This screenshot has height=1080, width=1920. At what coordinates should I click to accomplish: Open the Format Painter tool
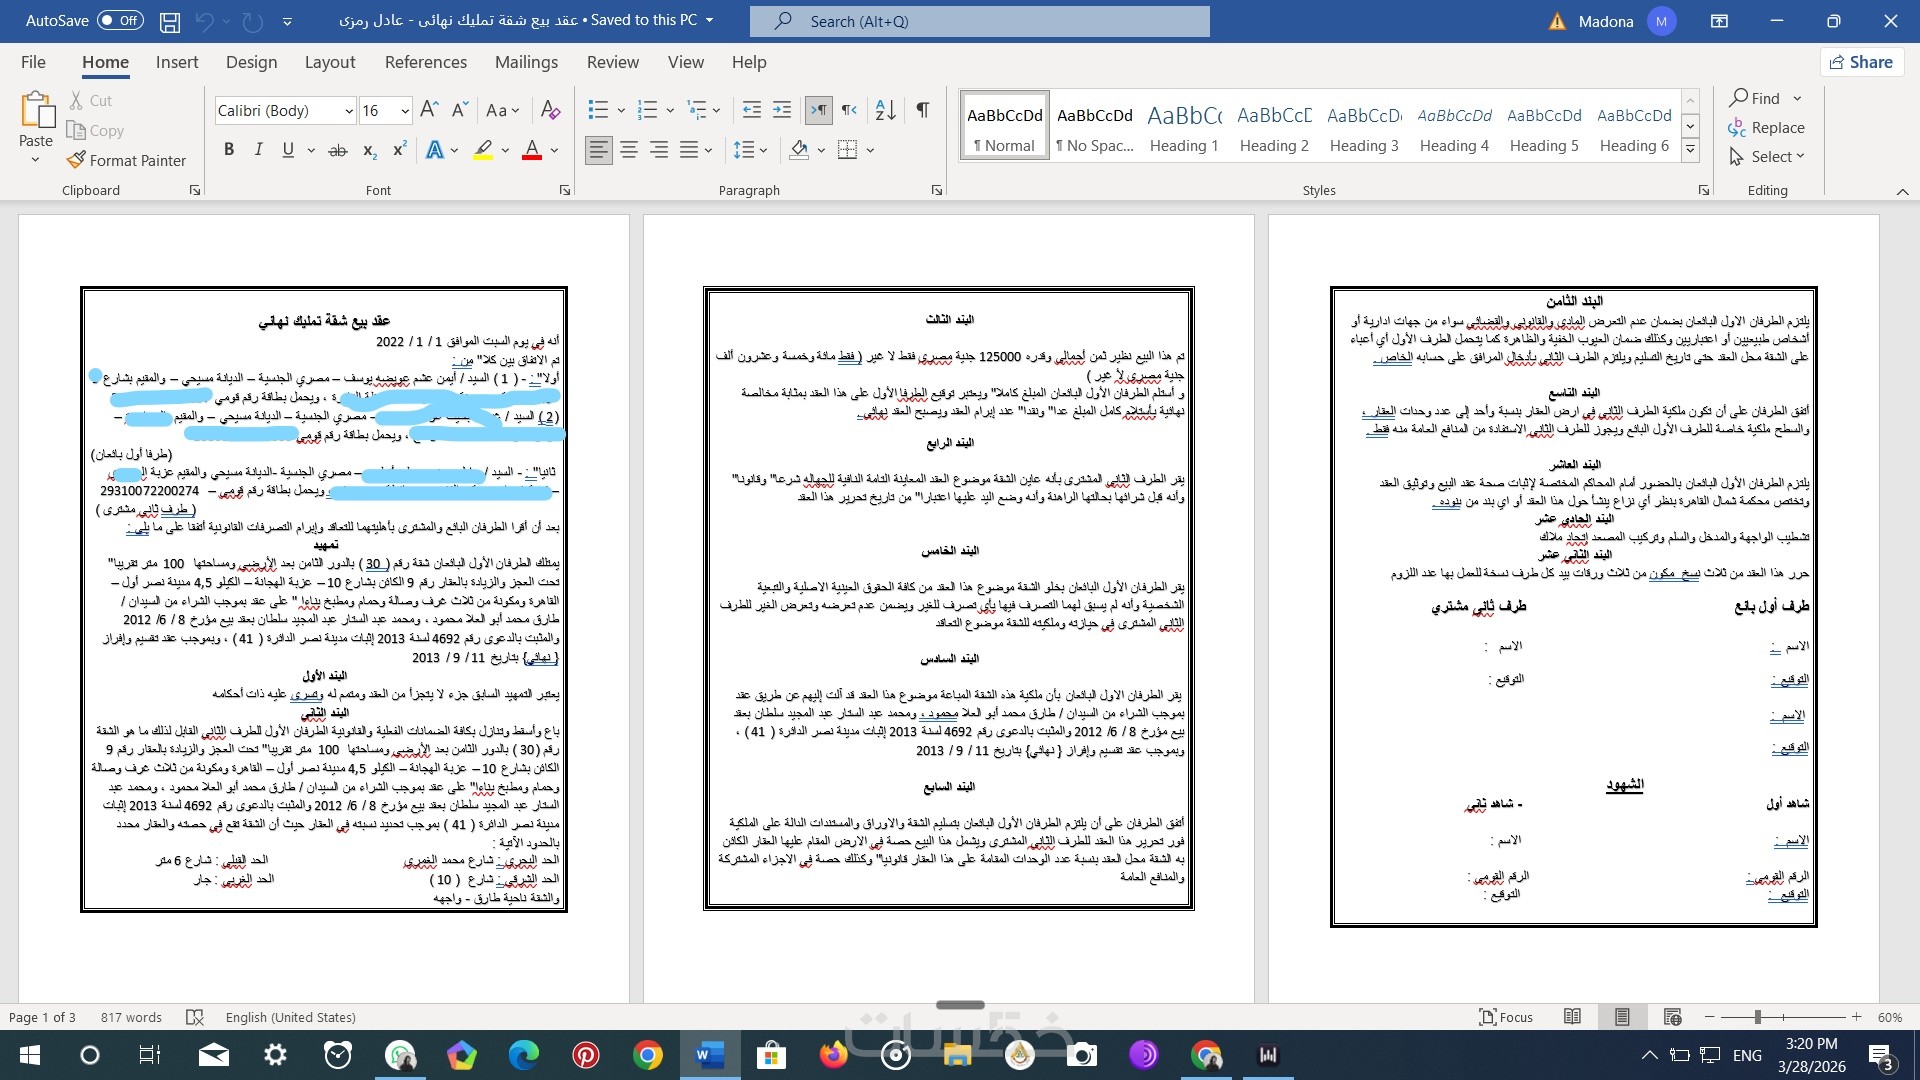tap(126, 160)
